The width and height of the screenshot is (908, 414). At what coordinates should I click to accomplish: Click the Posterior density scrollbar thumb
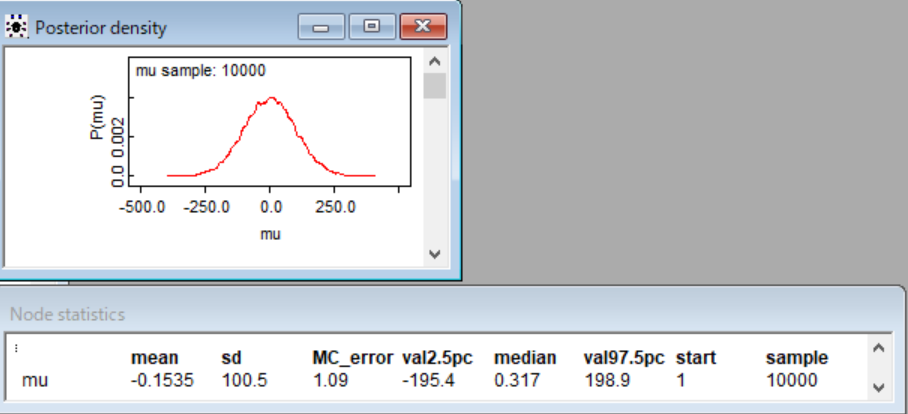coord(435,86)
